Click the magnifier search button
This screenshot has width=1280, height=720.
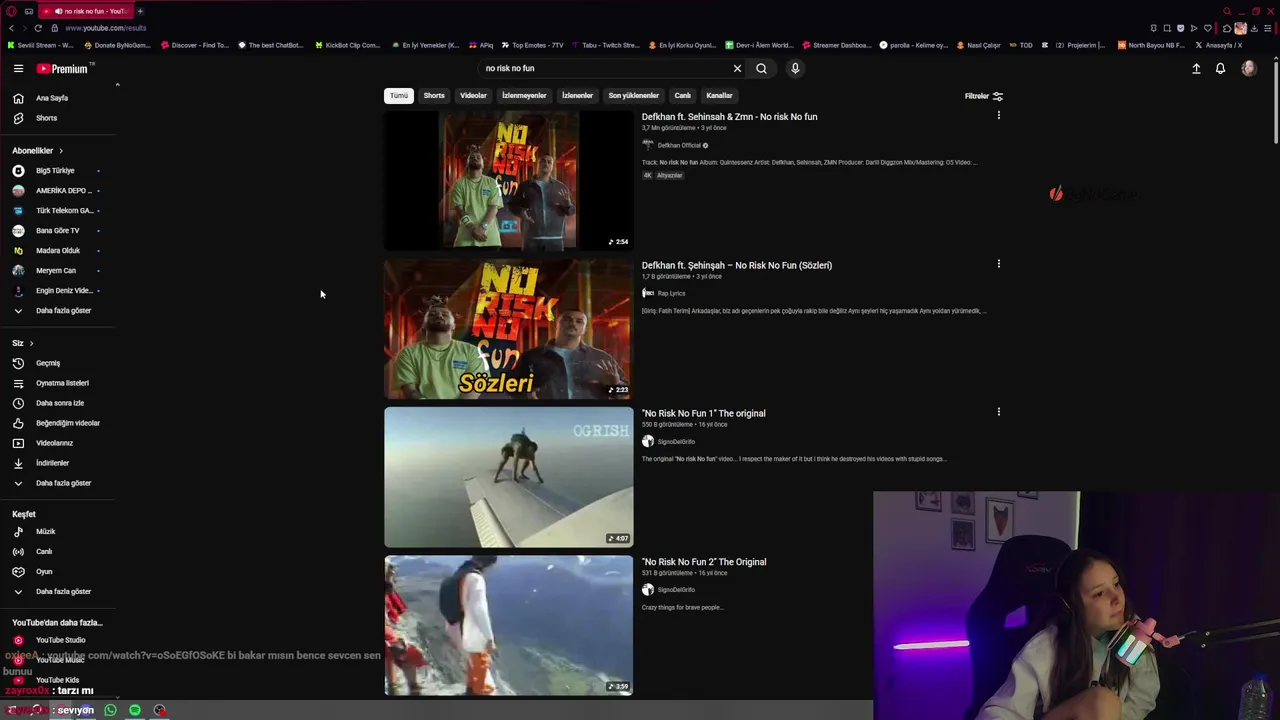coord(761,68)
